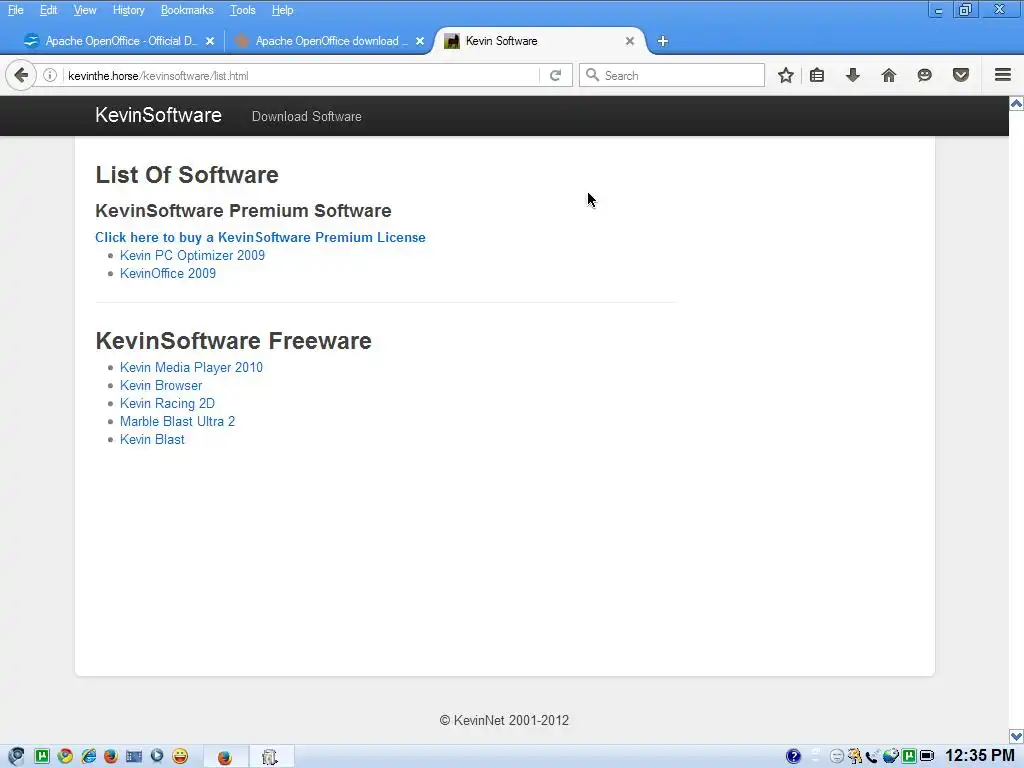This screenshot has width=1024, height=768.
Task: Click the KevinSoftware brand logo link
Action: point(159,115)
